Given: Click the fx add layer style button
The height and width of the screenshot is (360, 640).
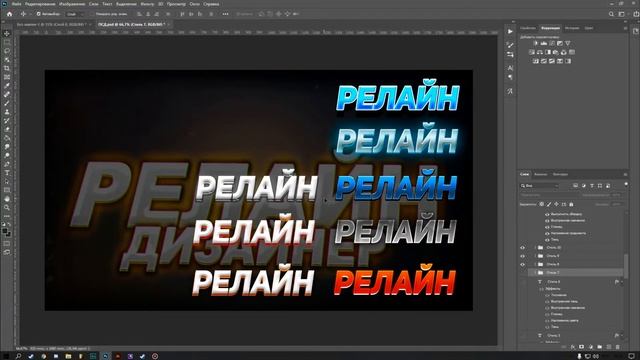Looking at the screenshot, I should pyautogui.click(x=573, y=347).
